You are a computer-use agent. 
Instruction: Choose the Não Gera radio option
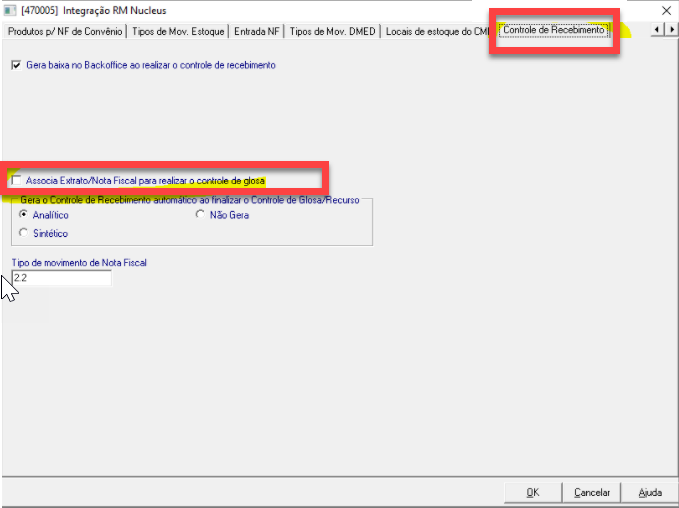click(200, 214)
